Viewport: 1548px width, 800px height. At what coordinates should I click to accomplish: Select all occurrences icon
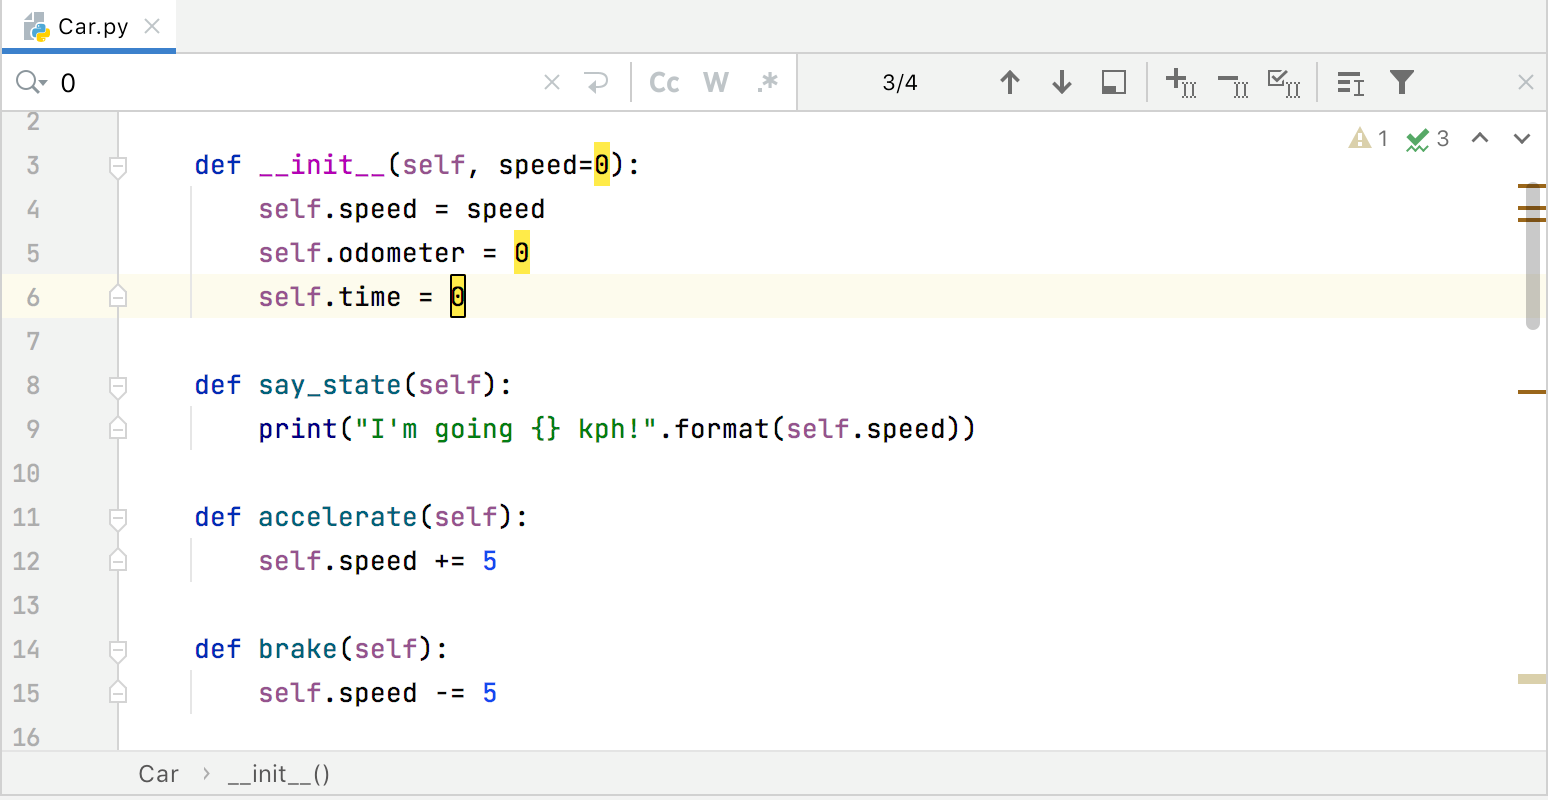[x=1283, y=82]
